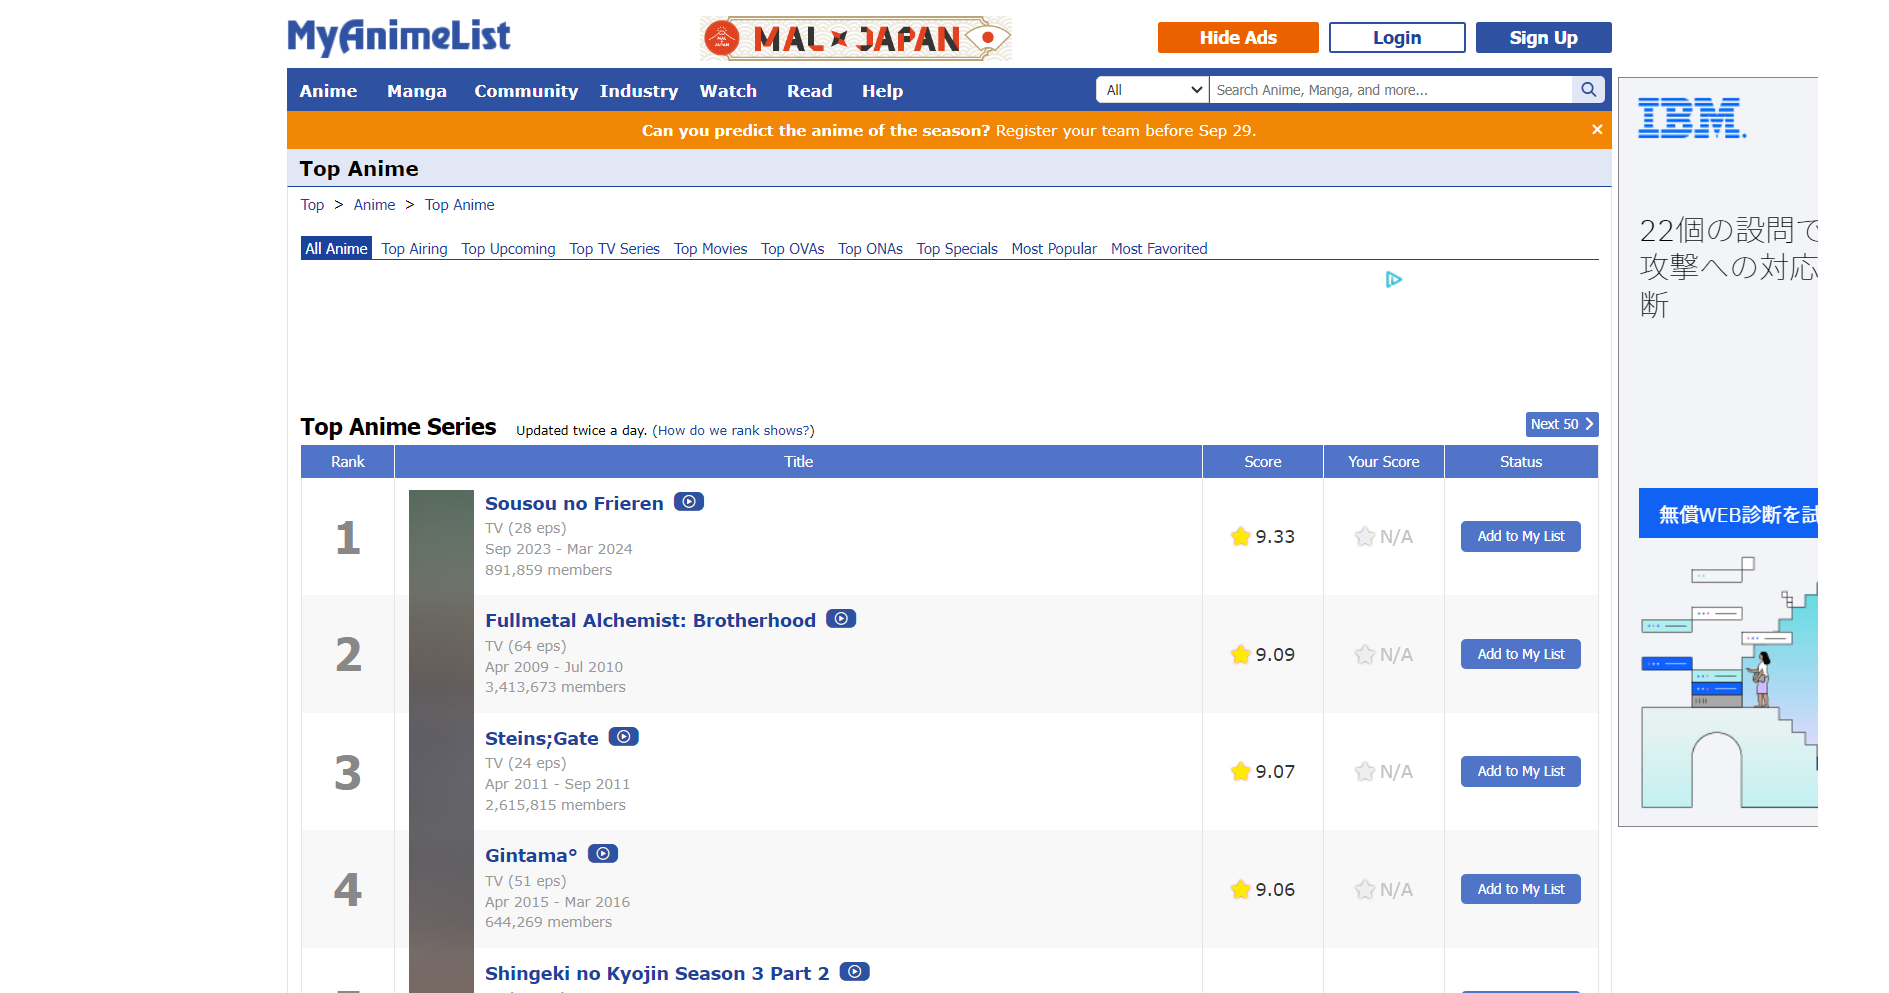Click the Top Anime breadcrumb link
Screen dimensions: 1889x993
pos(460,205)
